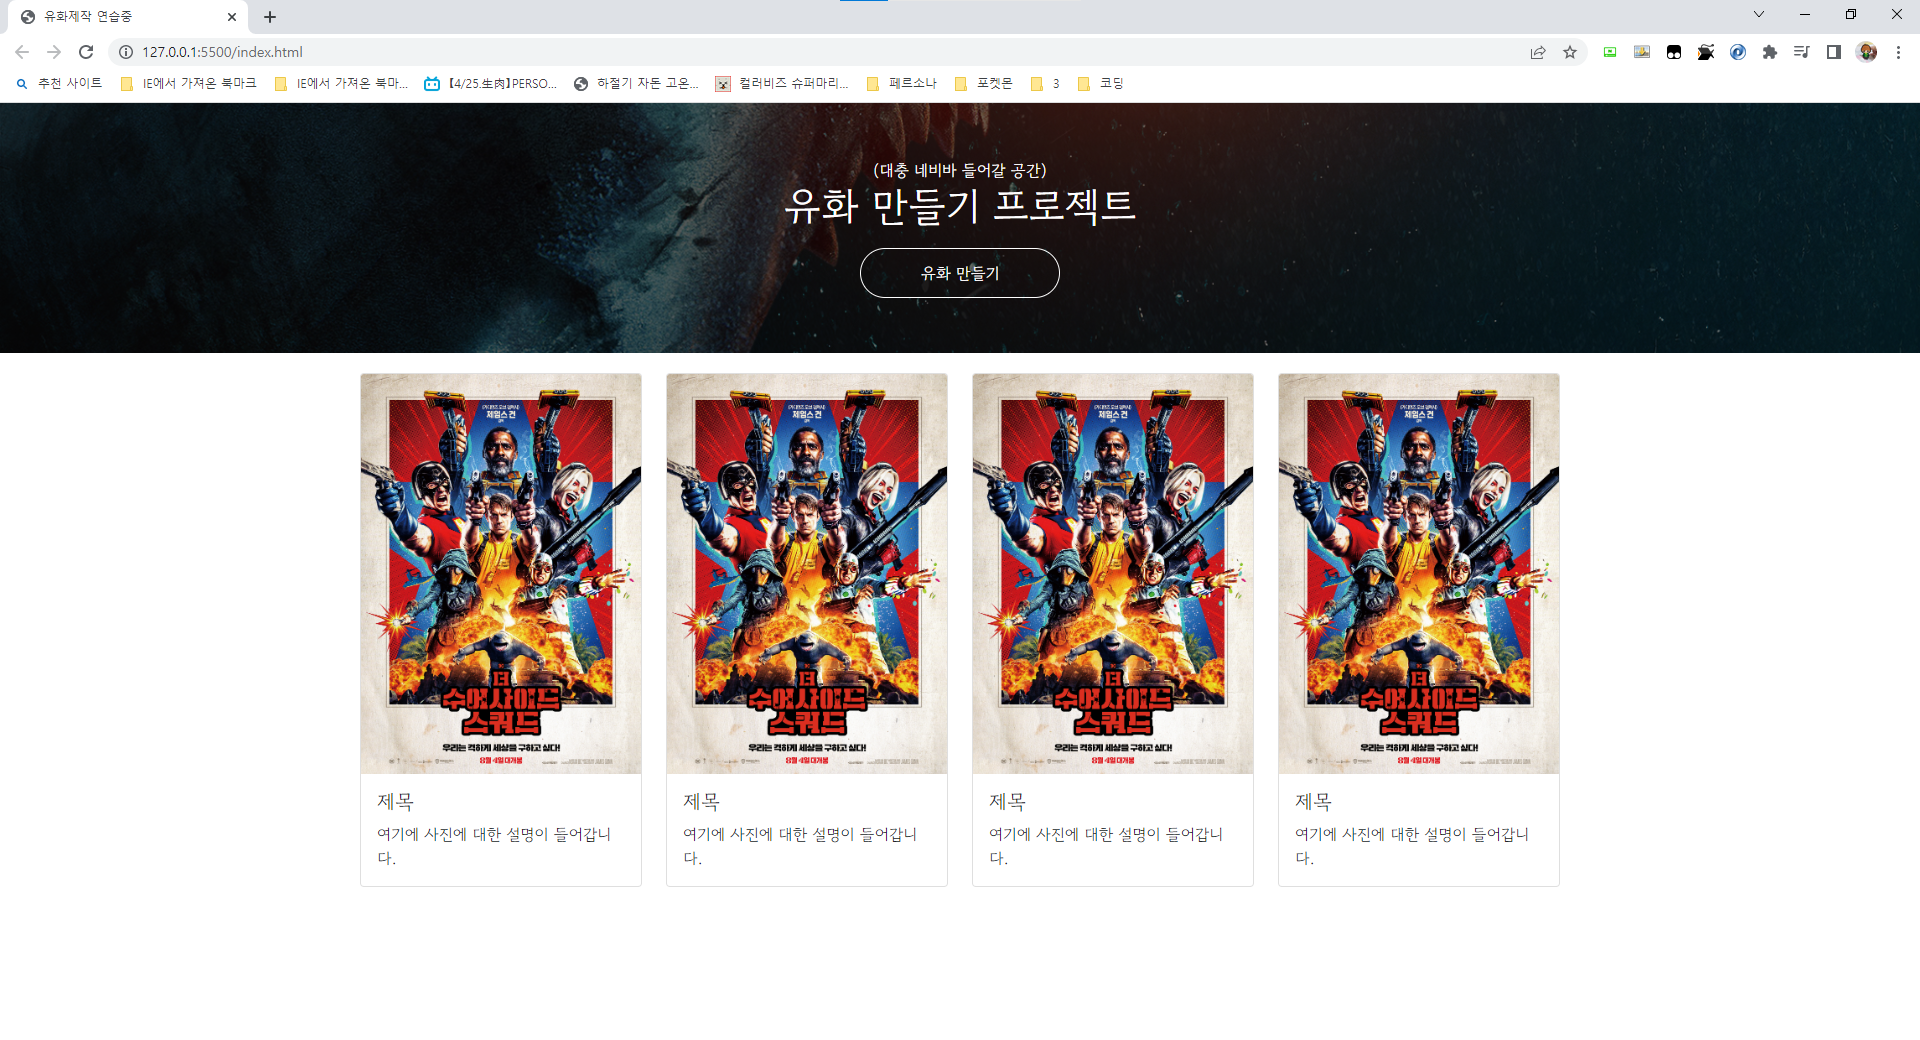1920x1040 pixels.
Task: Open the 하절기 자돈 고온... bookmark
Action: (x=637, y=83)
